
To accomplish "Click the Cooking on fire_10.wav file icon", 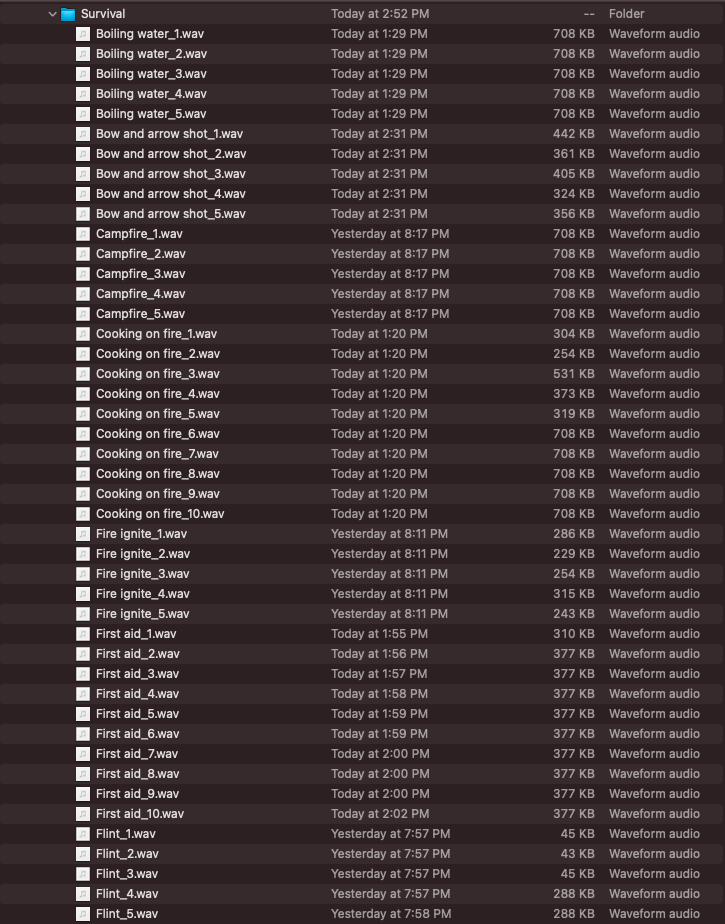I will coord(83,514).
